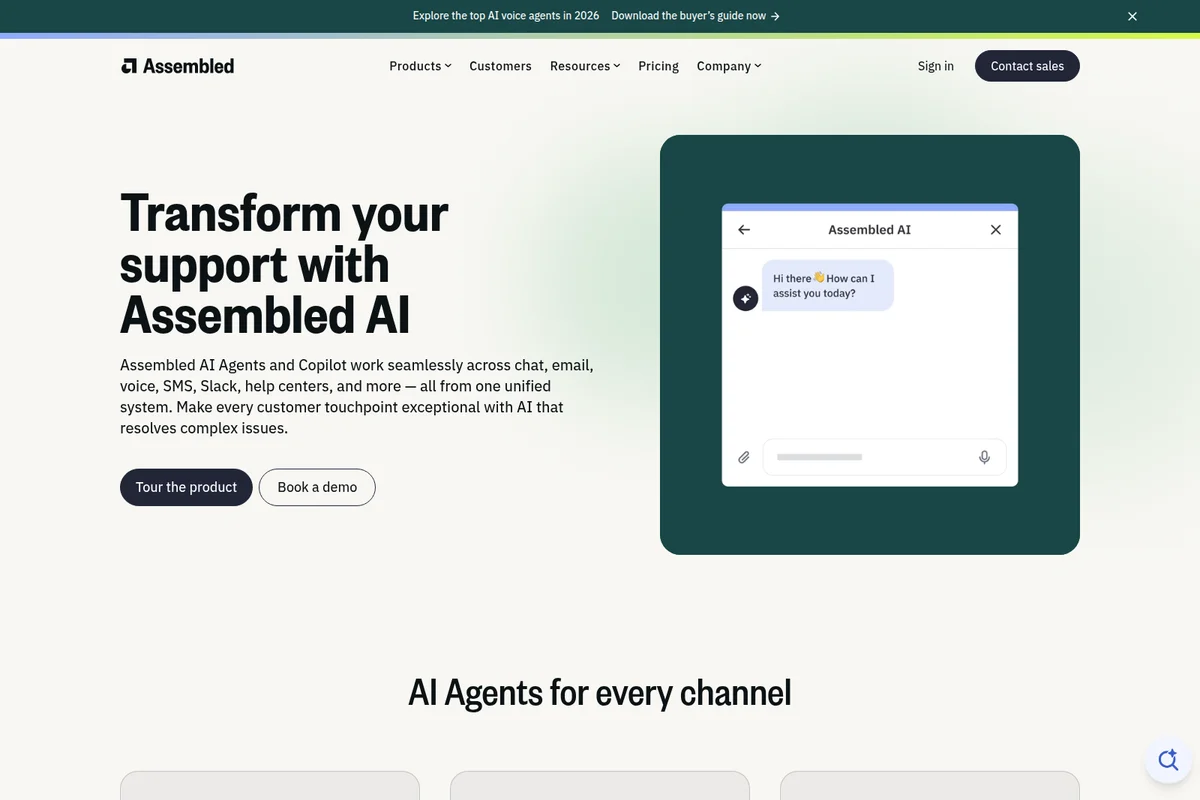This screenshot has width=1200, height=800.
Task: Click the Sign in link
Action: (935, 66)
